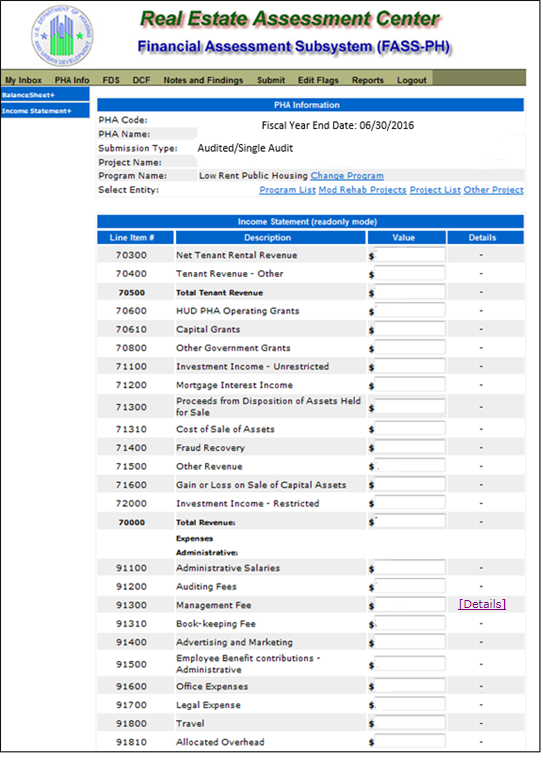Click the Income Statement (readonly mode) header
Viewport: 543px width, 763px height.
pos(308,222)
